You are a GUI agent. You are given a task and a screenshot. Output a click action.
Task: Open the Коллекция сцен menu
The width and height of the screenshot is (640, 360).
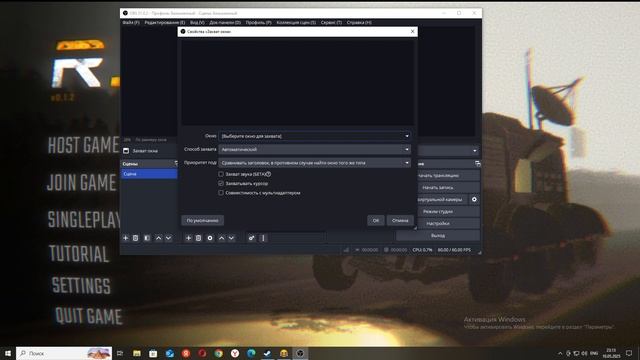click(296, 22)
